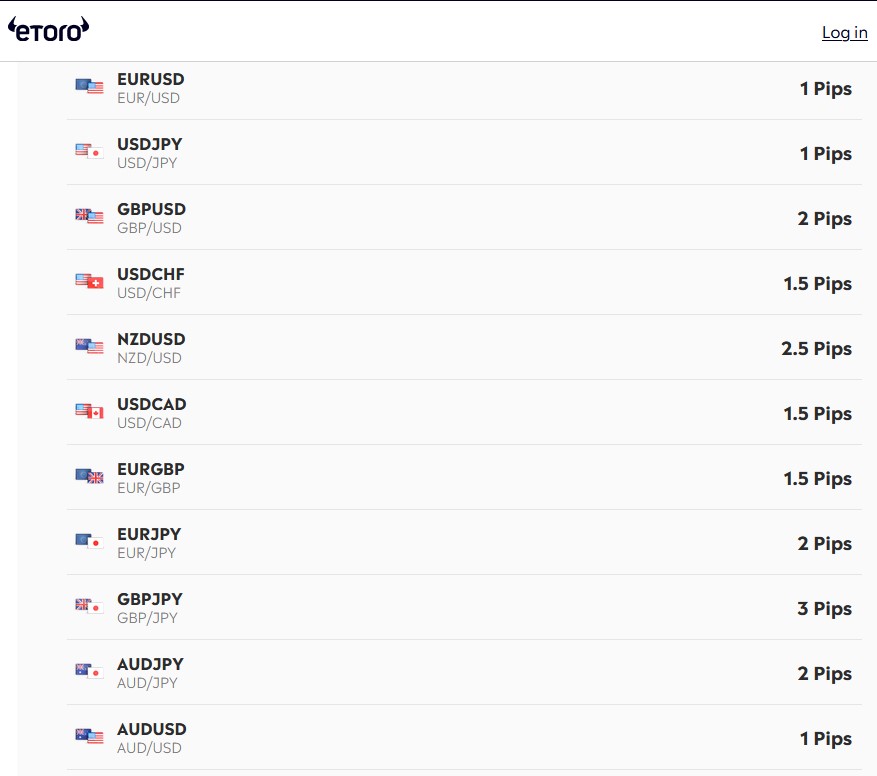The height and width of the screenshot is (776, 877).
Task: Choose the GBPJPY flag pair icon
Action: (x=89, y=606)
